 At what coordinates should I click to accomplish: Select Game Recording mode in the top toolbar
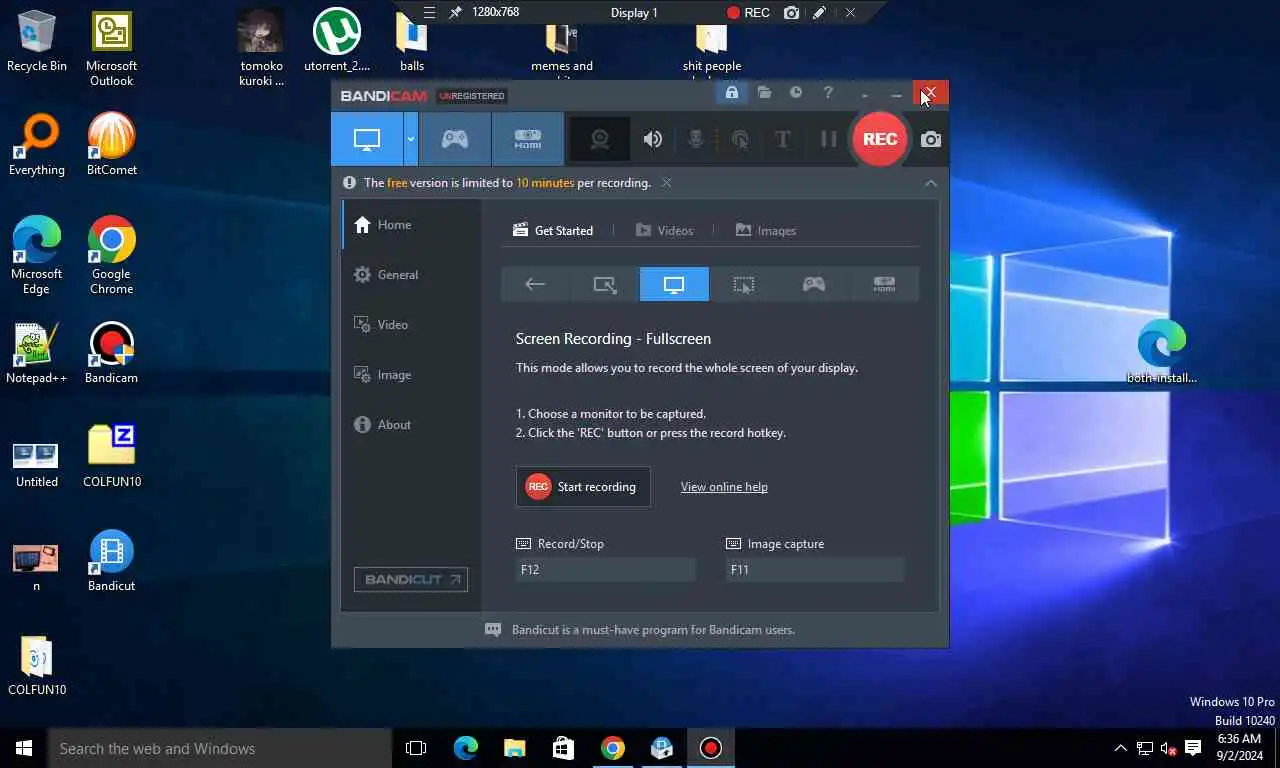pos(455,139)
